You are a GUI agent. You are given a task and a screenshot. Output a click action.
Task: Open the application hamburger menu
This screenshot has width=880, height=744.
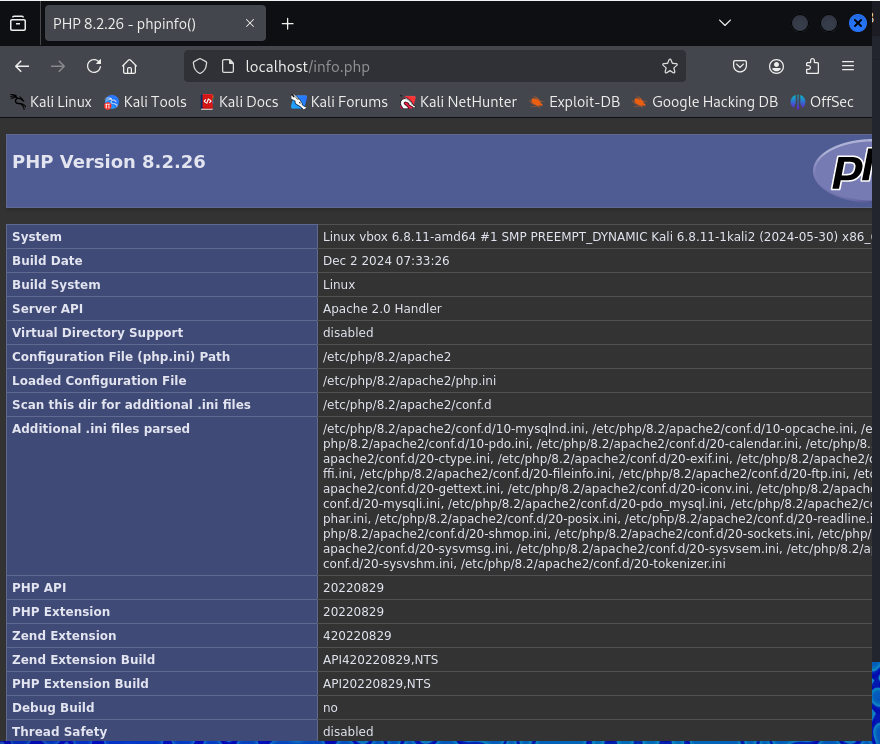pyautogui.click(x=848, y=66)
